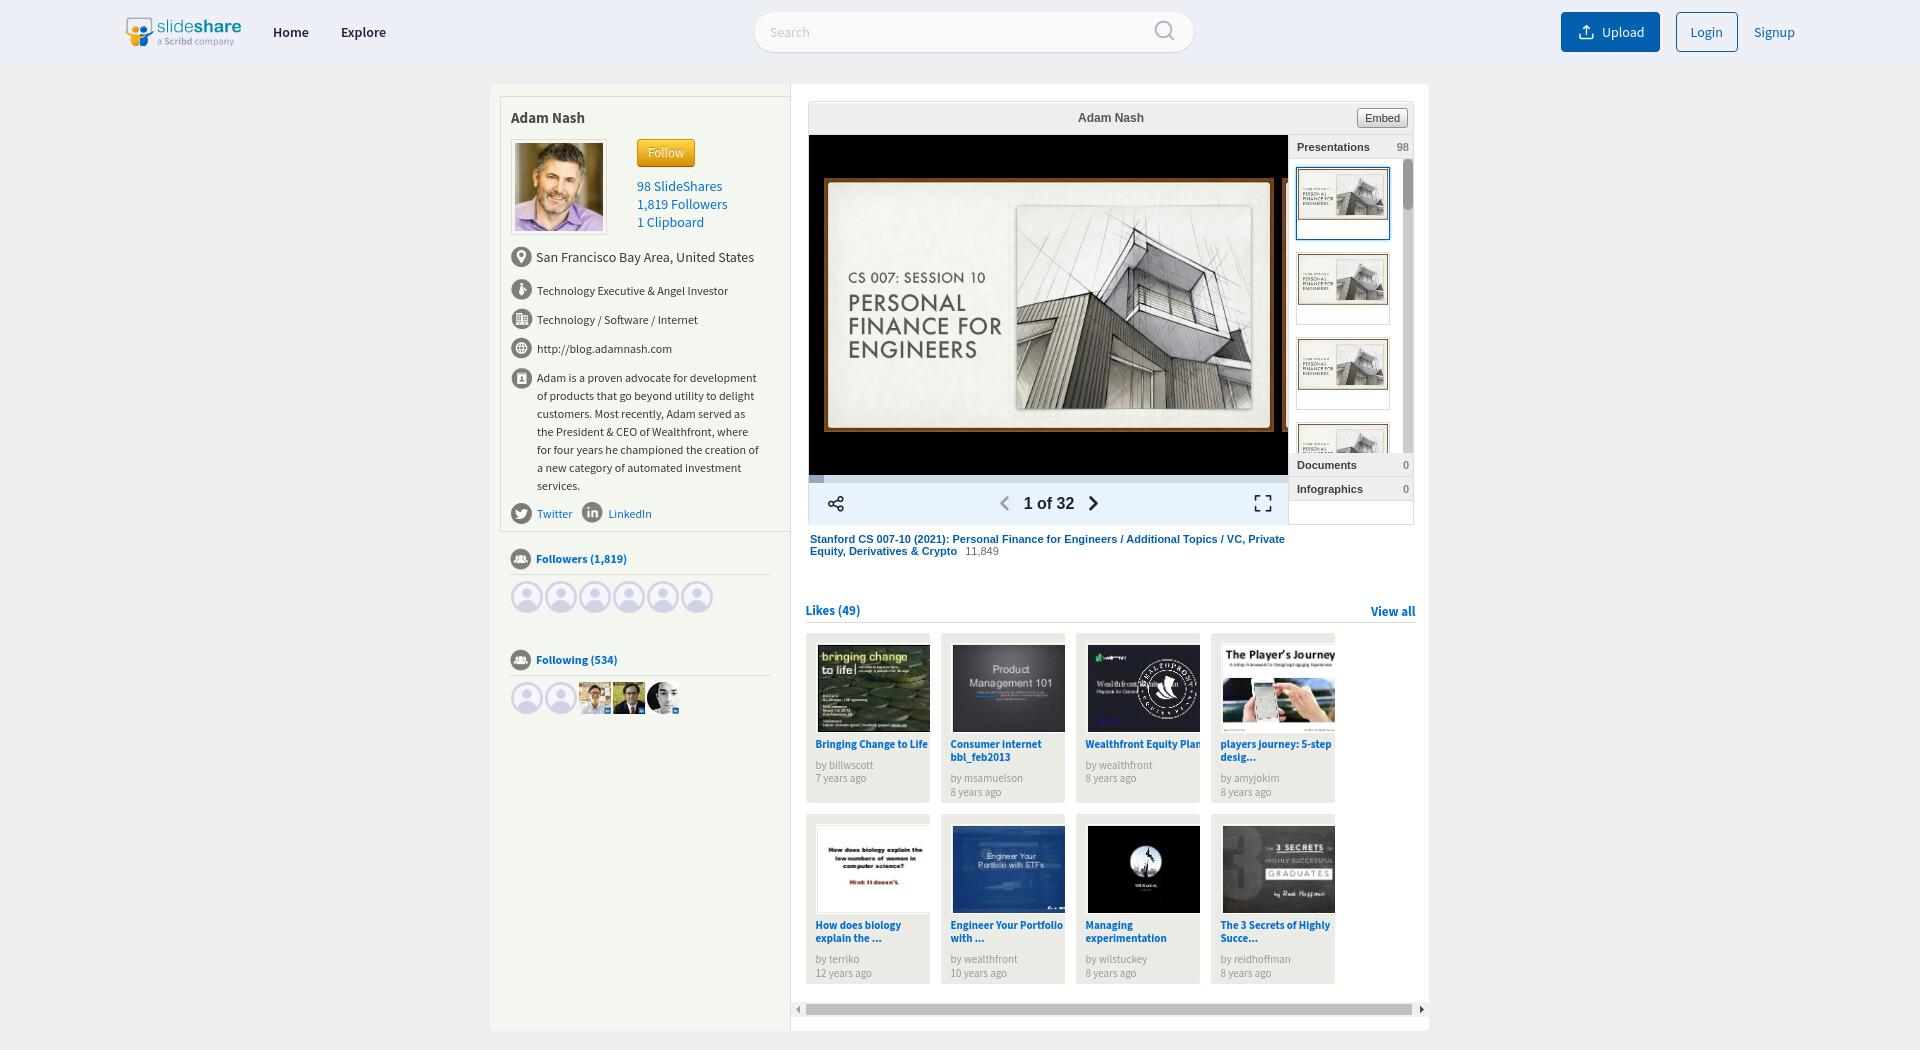This screenshot has width=1920, height=1050.
Task: Click the View all likes link
Action: tap(1392, 611)
